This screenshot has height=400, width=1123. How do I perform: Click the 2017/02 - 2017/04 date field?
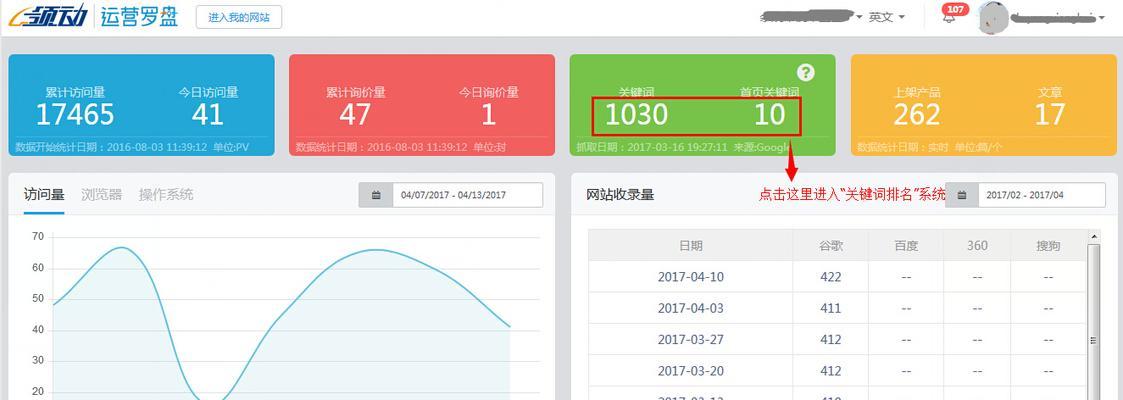[x=1041, y=195]
